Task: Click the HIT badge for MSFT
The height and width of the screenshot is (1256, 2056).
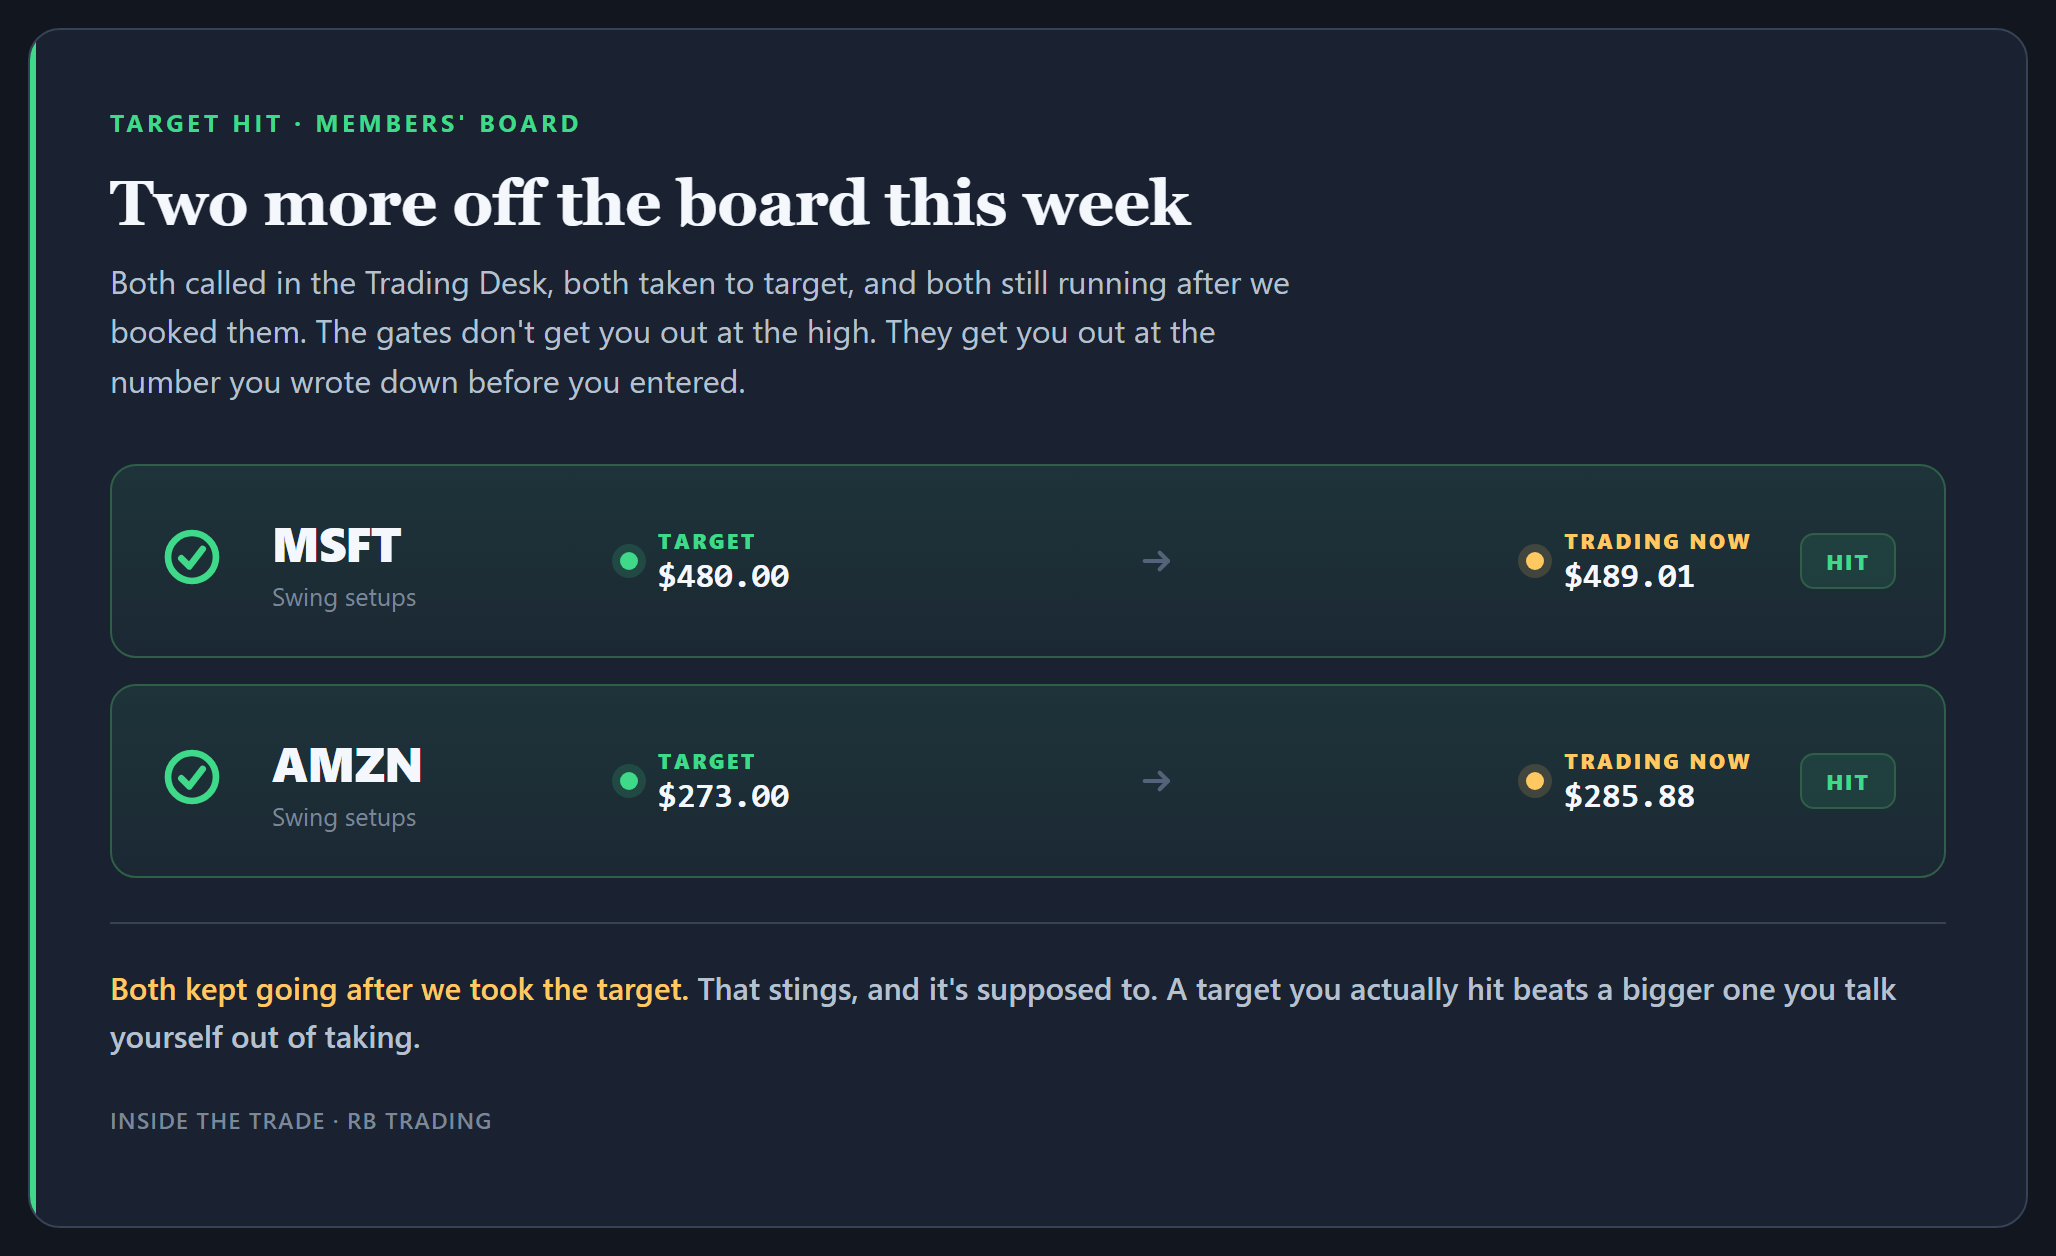Action: 1847,561
